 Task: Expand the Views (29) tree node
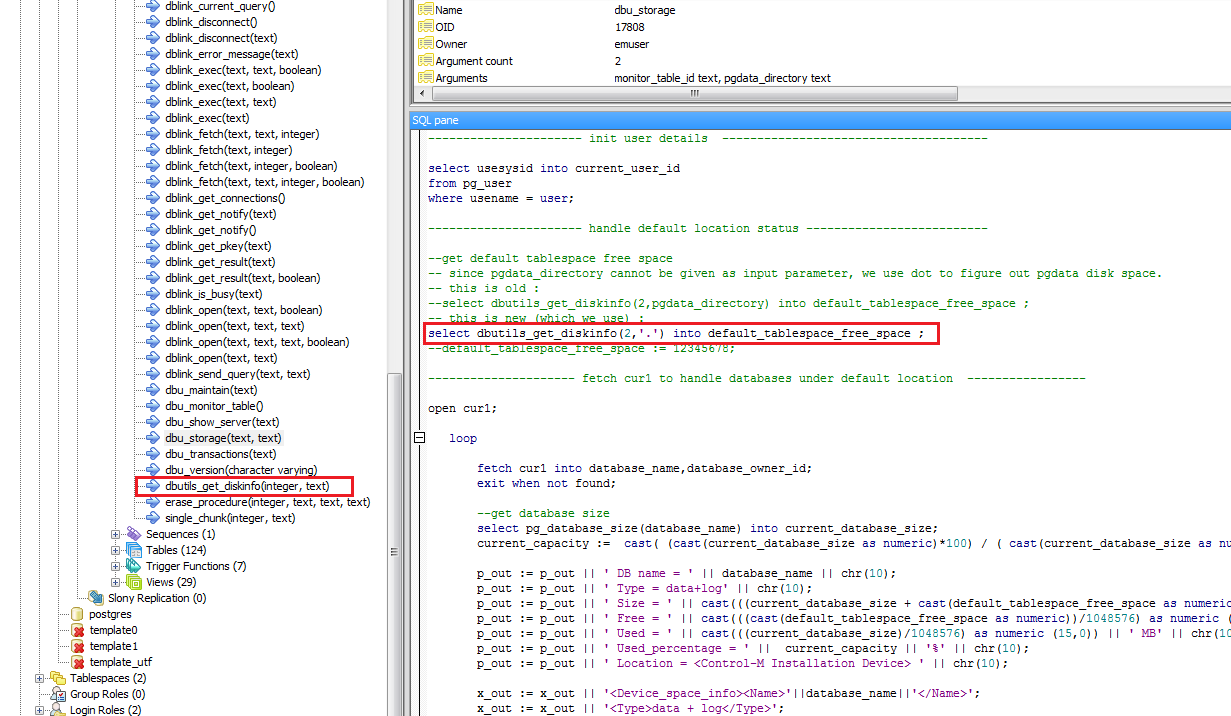tap(116, 582)
